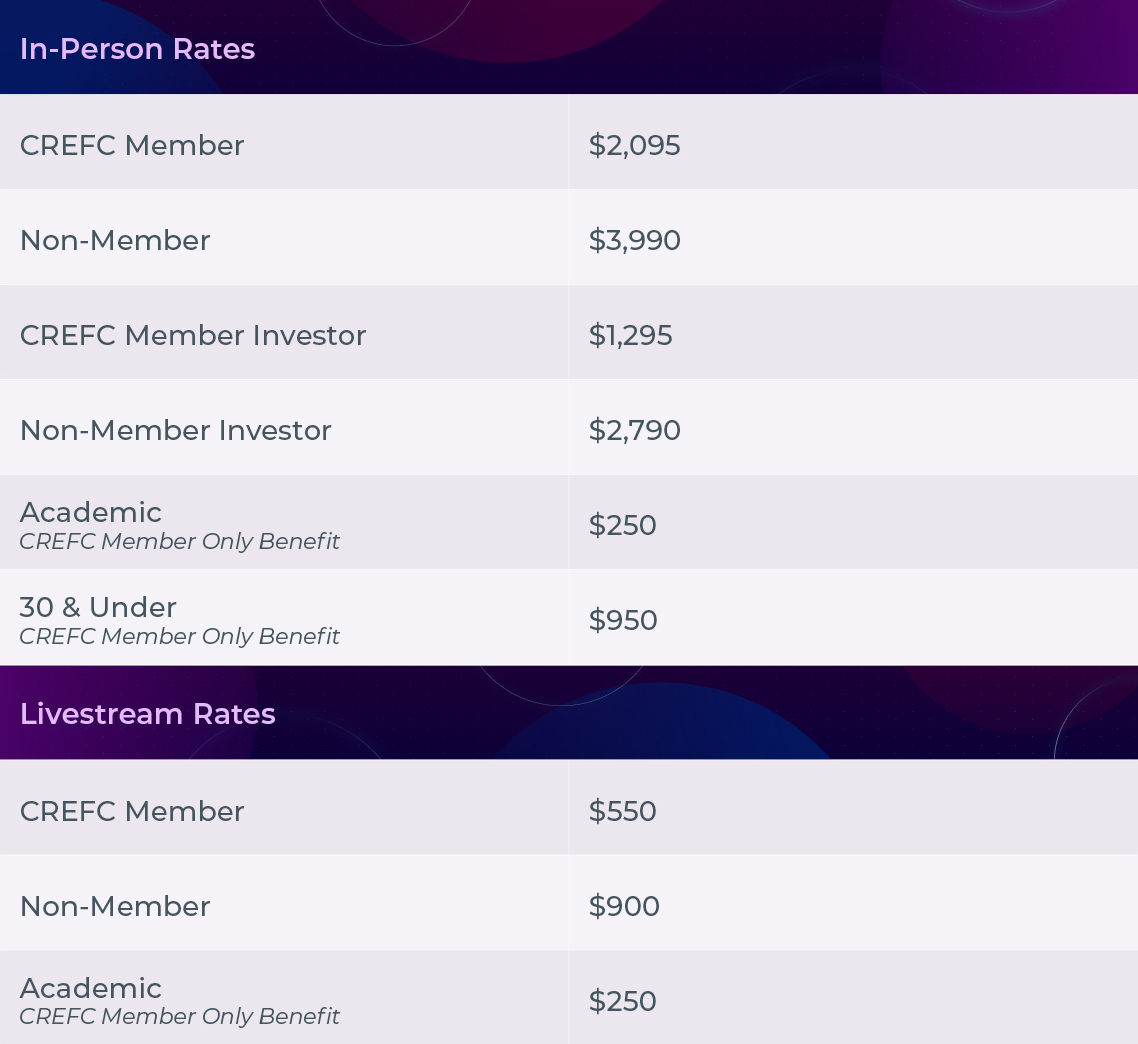The width and height of the screenshot is (1138, 1044).
Task: Click the $950 price for 30 & Under
Action: pyautogui.click(x=623, y=621)
